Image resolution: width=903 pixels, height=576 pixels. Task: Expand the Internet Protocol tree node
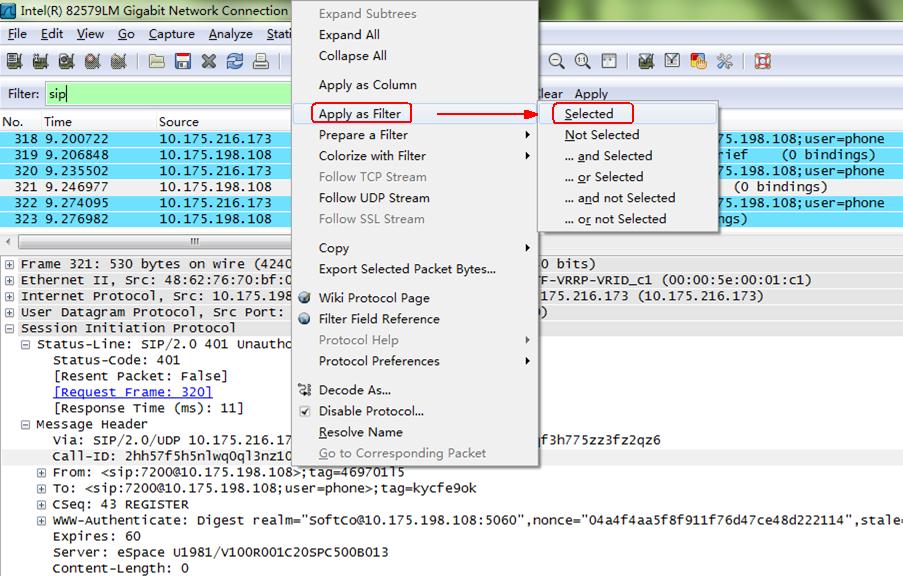coord(9,297)
